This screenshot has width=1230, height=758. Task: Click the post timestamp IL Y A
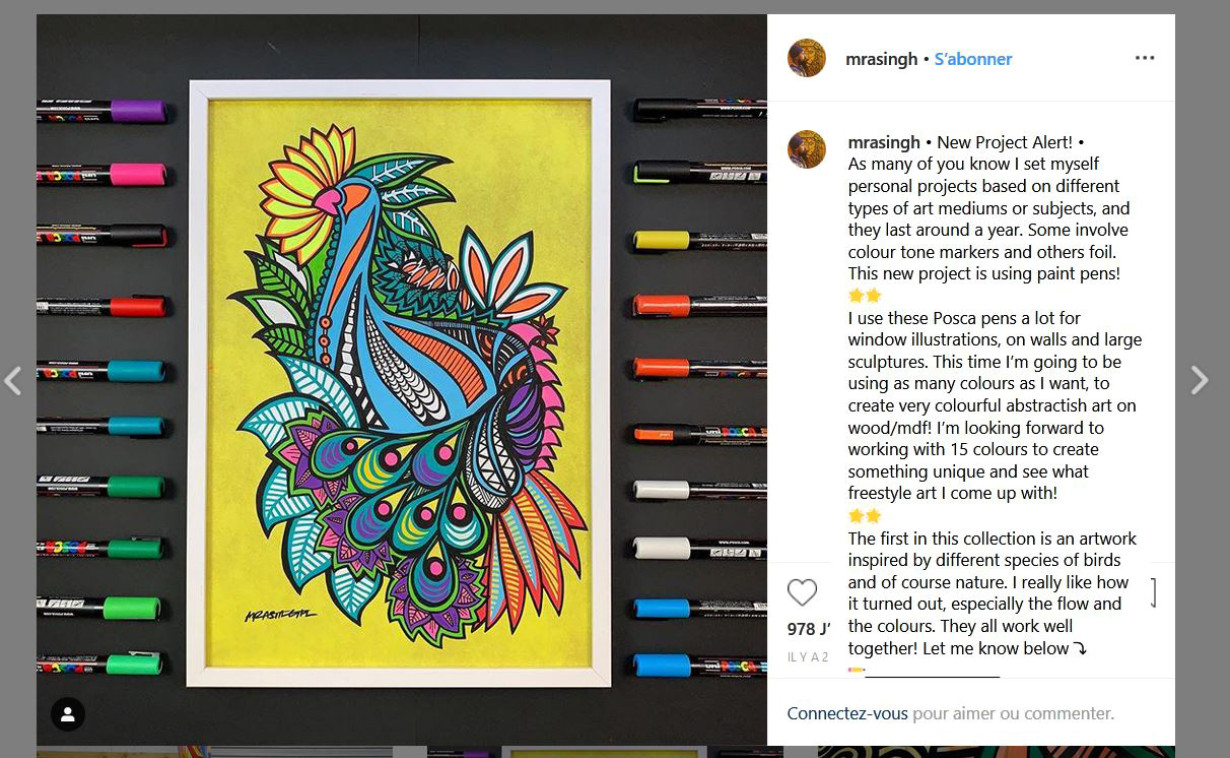(808, 657)
